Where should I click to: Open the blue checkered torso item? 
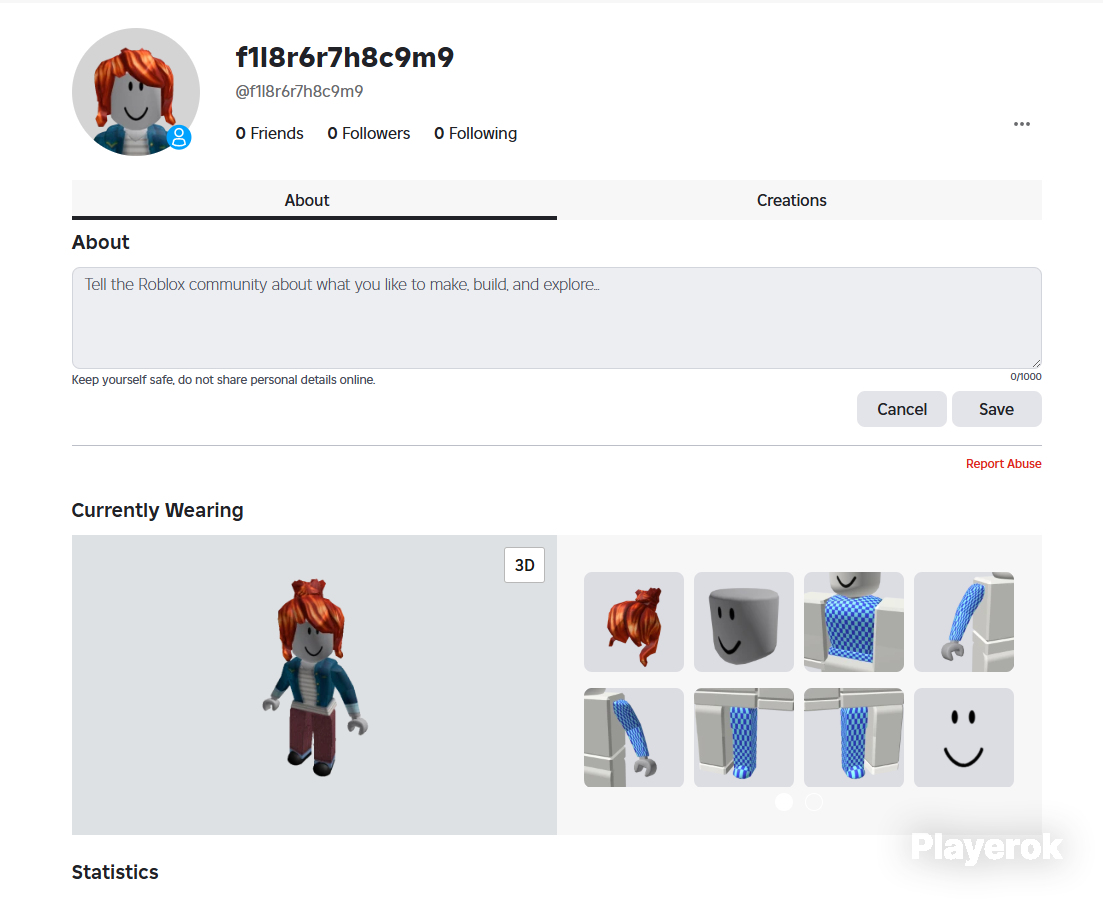click(x=853, y=622)
